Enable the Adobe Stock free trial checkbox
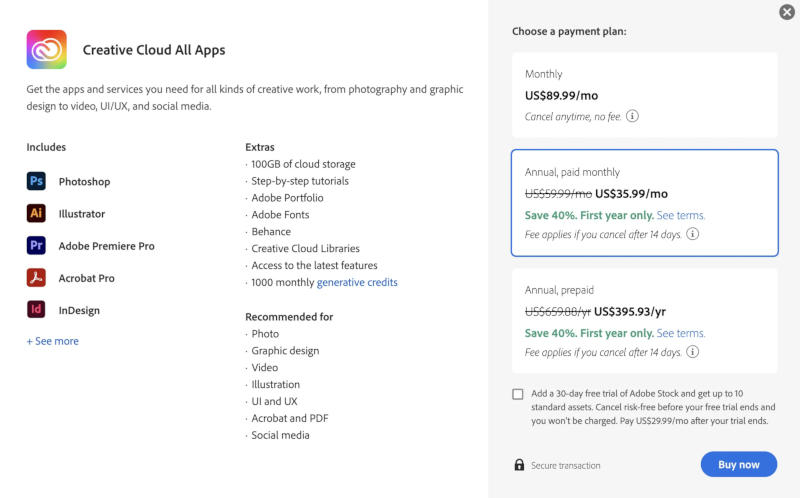The width and height of the screenshot is (800, 498). pos(518,394)
